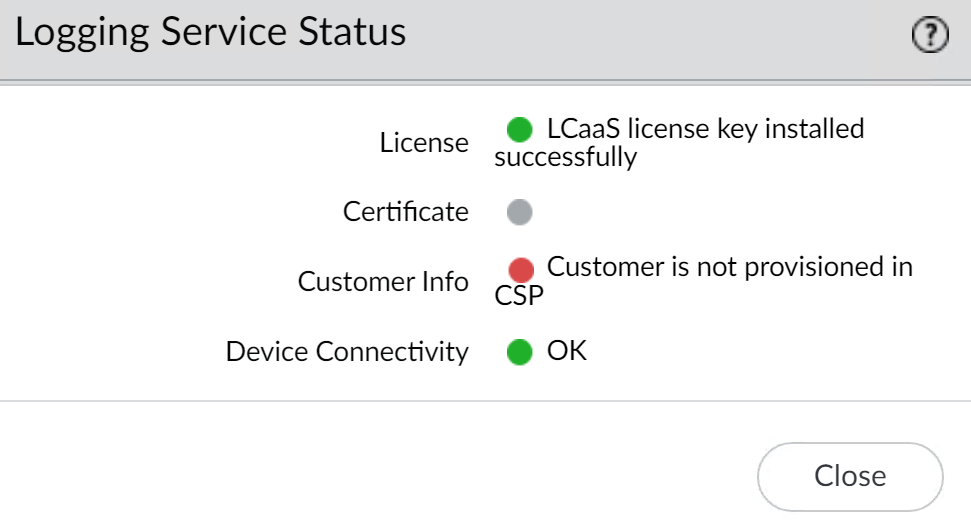The height and width of the screenshot is (520, 971).
Task: Click the Customer Info field label
Action: point(383,282)
